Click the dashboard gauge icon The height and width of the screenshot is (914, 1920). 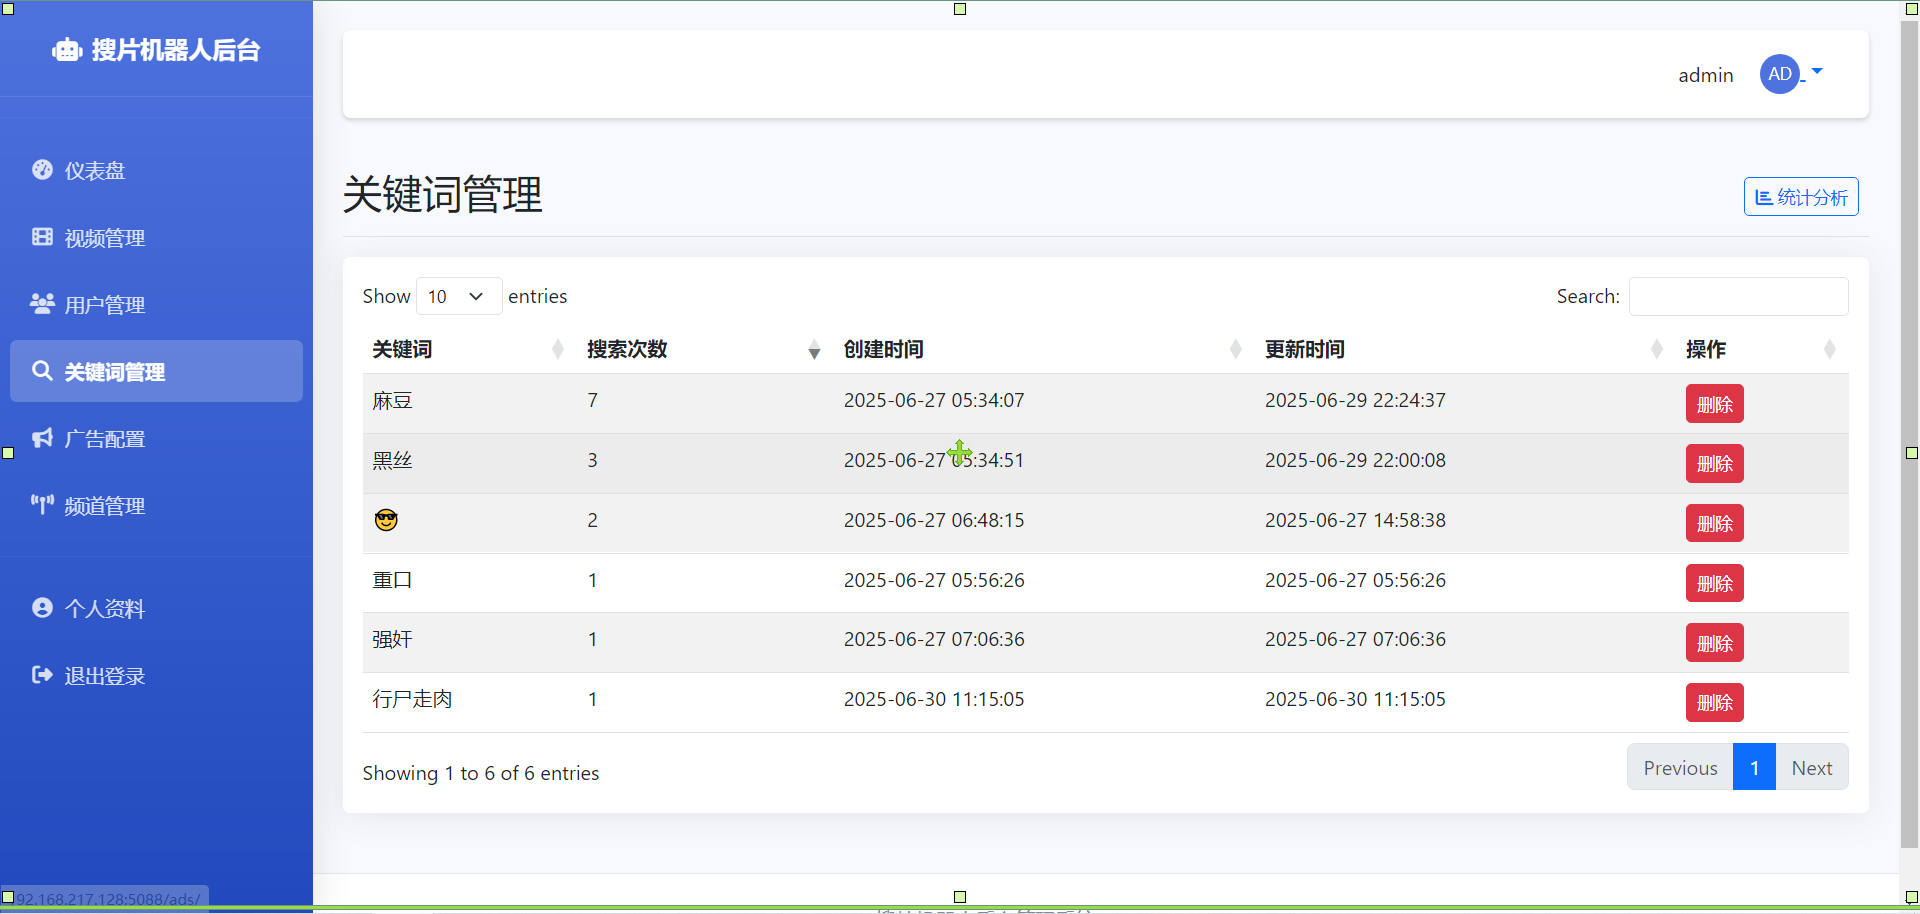pos(42,170)
